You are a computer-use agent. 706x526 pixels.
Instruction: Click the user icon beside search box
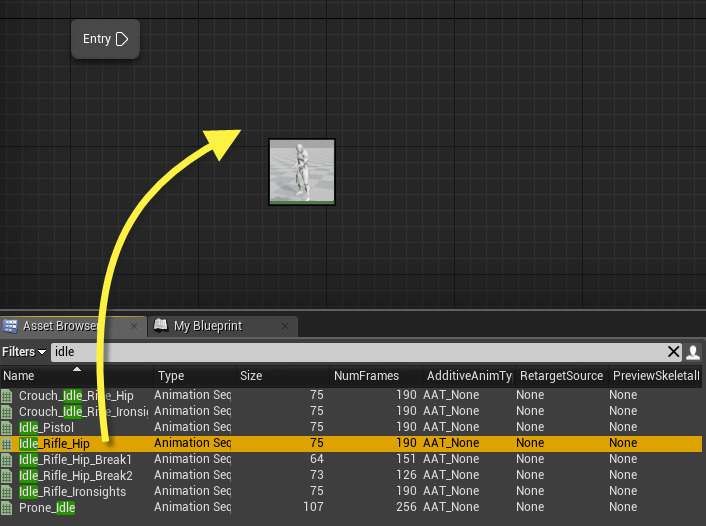694,352
